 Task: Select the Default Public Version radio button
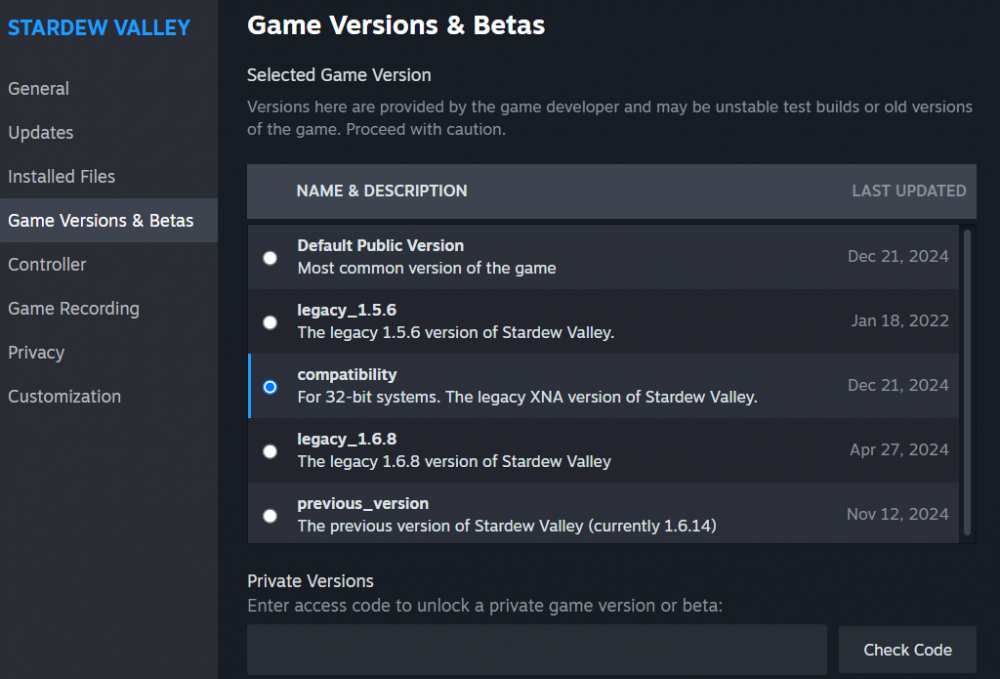(x=270, y=258)
